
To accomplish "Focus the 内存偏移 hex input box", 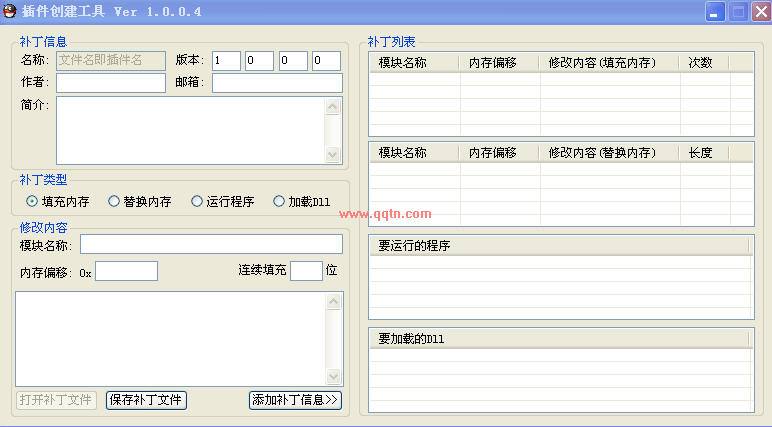I will (126, 271).
